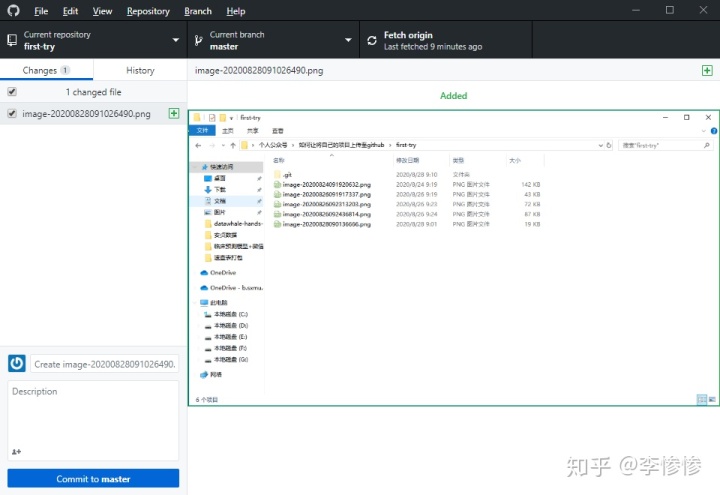Image resolution: width=720 pixels, height=495 pixels.
Task: Open the Help menu
Action: (236, 11)
